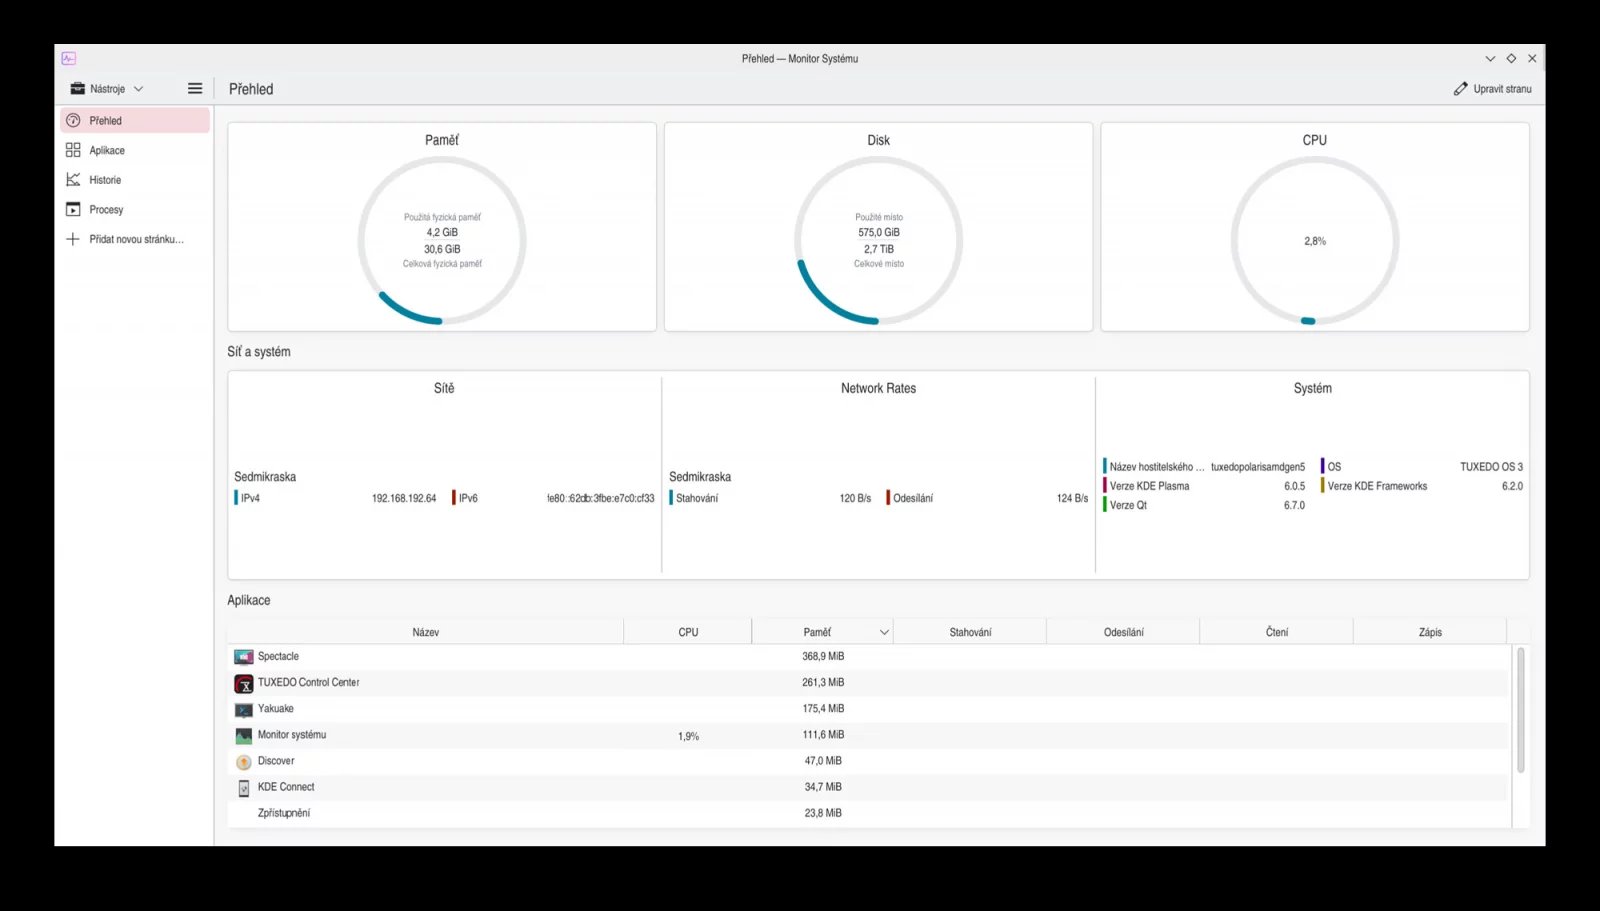Click the Přehled sidebar icon

pos(73,121)
